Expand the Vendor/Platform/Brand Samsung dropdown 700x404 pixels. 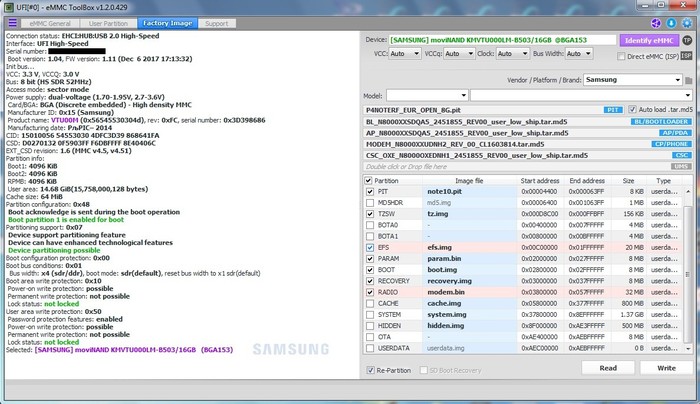[x=633, y=80]
